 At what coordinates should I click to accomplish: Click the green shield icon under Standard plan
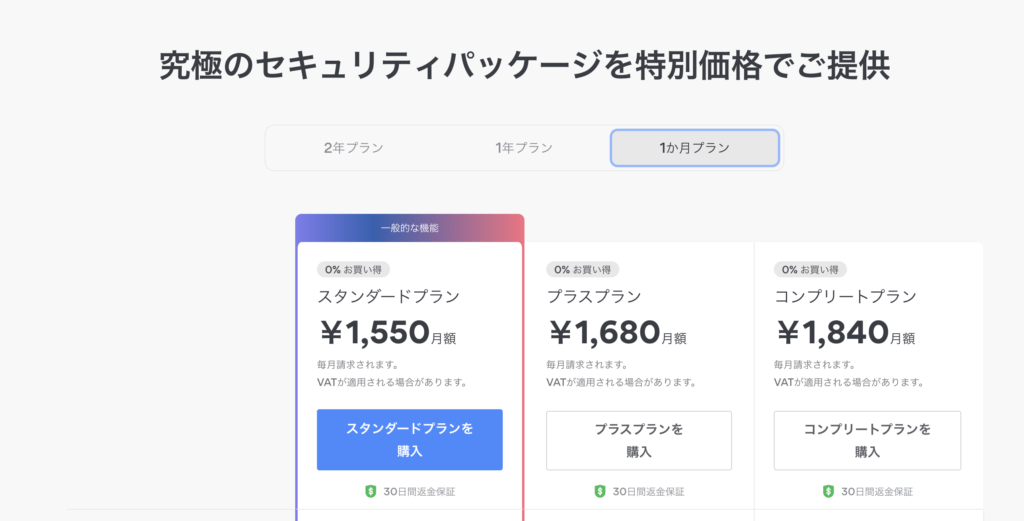coord(371,491)
